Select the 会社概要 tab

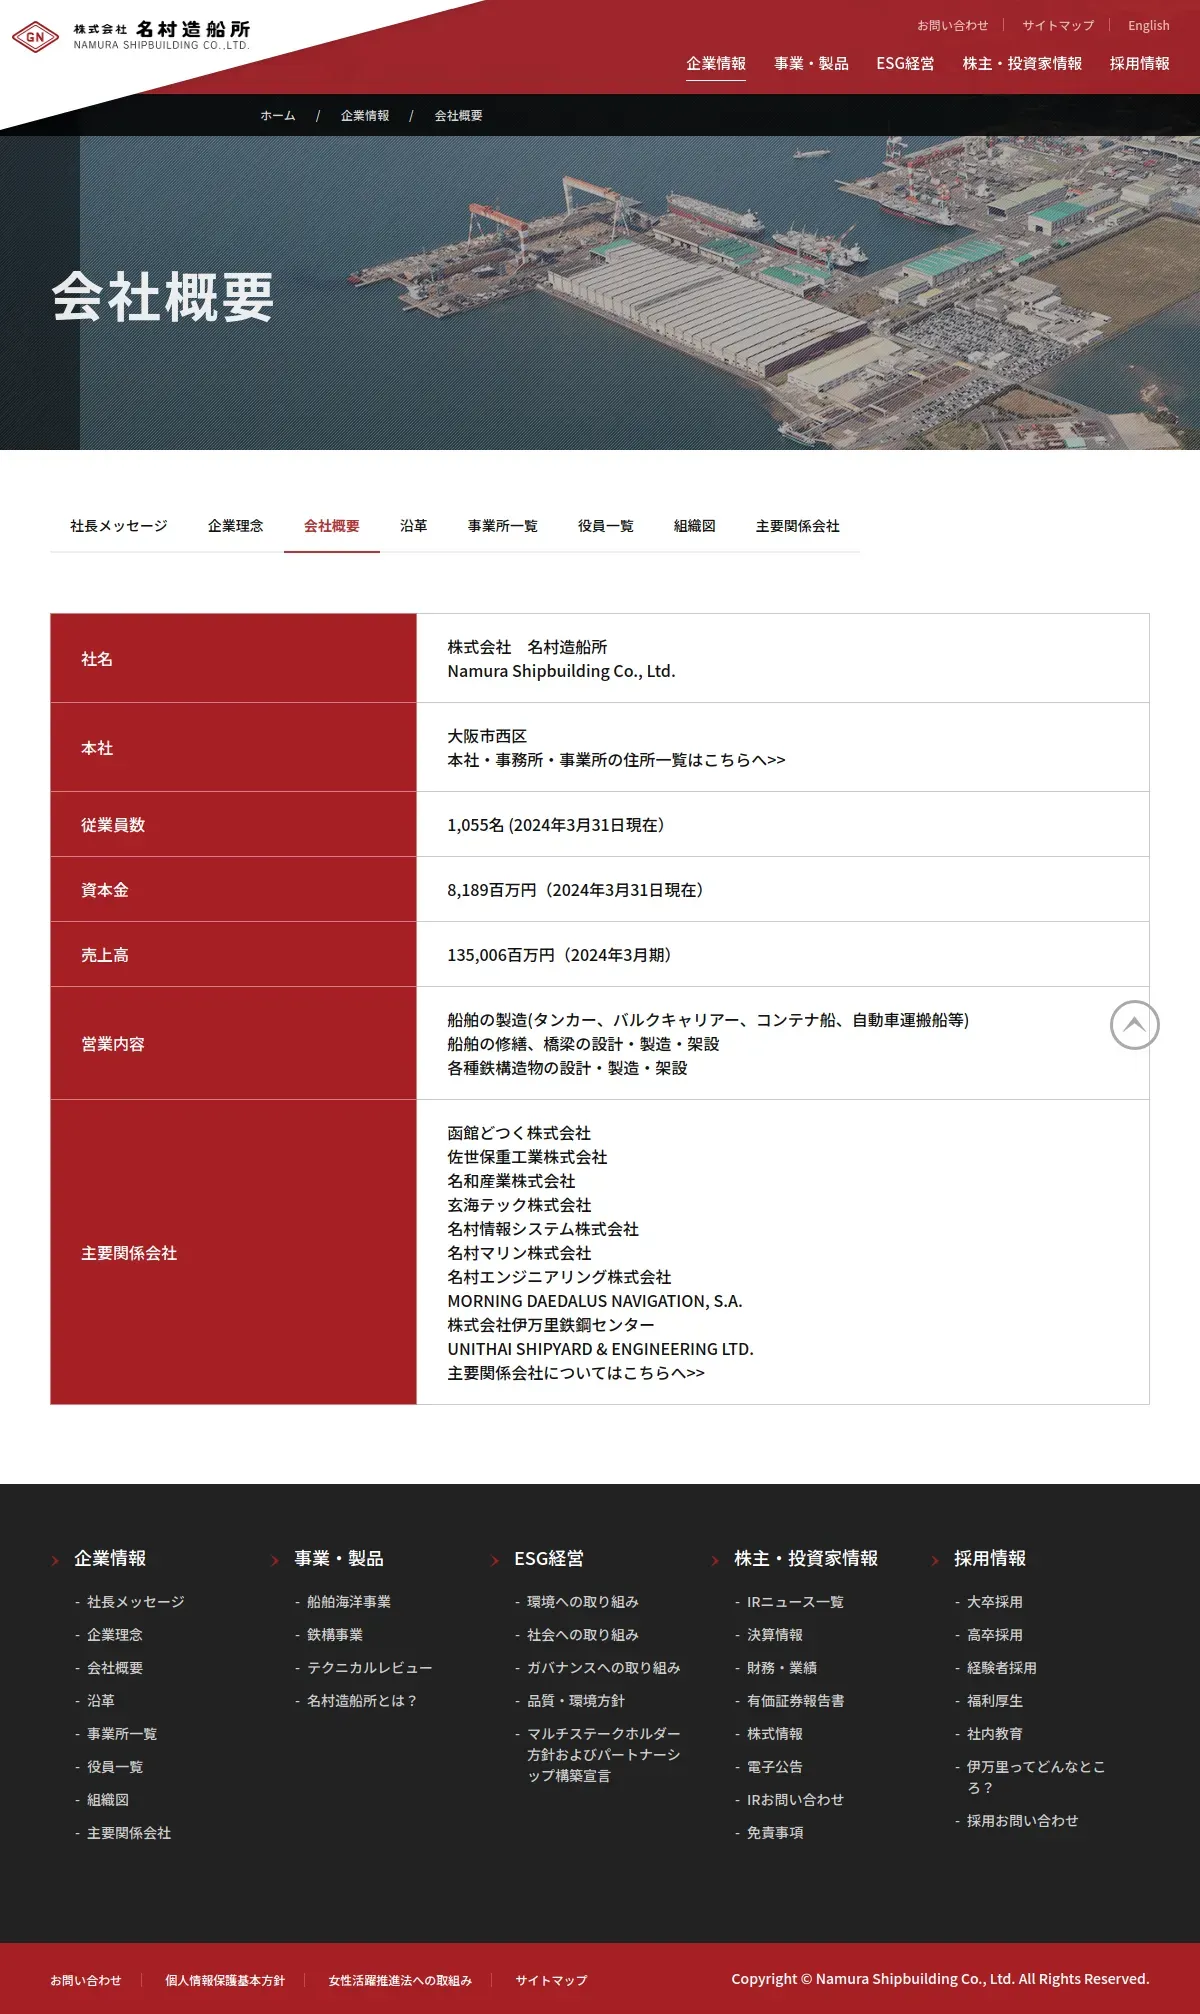[x=332, y=526]
